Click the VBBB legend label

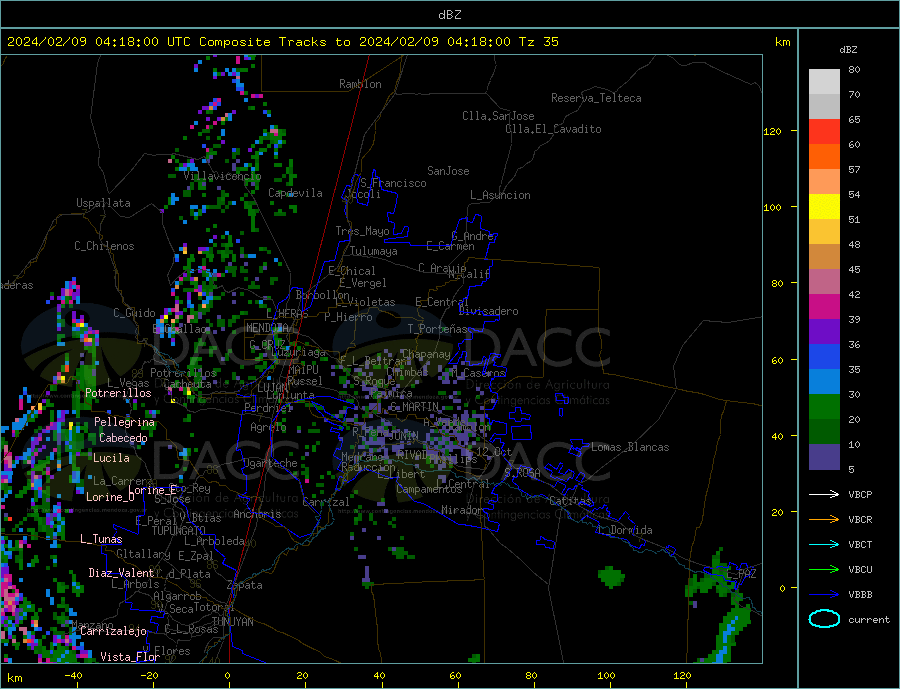[x=860, y=595]
